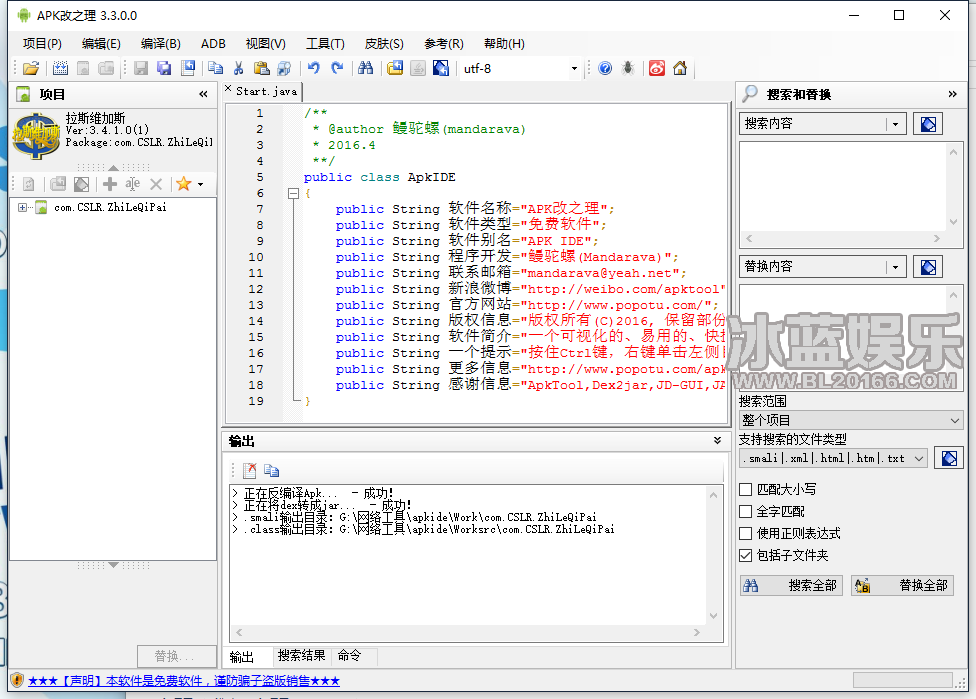Viewport: 976px width, 699px height.
Task: Click the 替换全部 button
Action: point(902,585)
